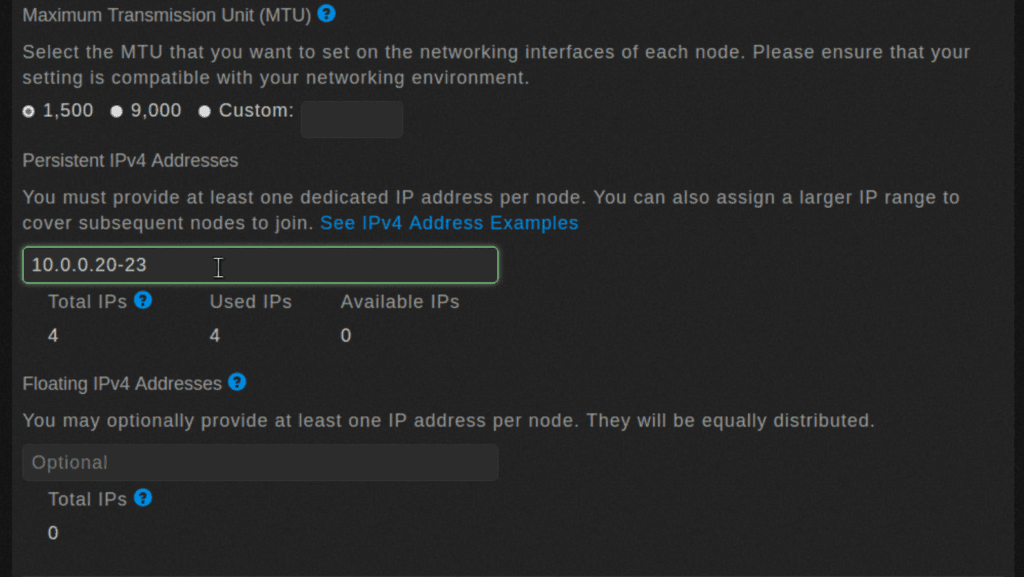1024x577 pixels.
Task: Click the Maximum Transmission Unit (MTU) heading
Action: 166,15
